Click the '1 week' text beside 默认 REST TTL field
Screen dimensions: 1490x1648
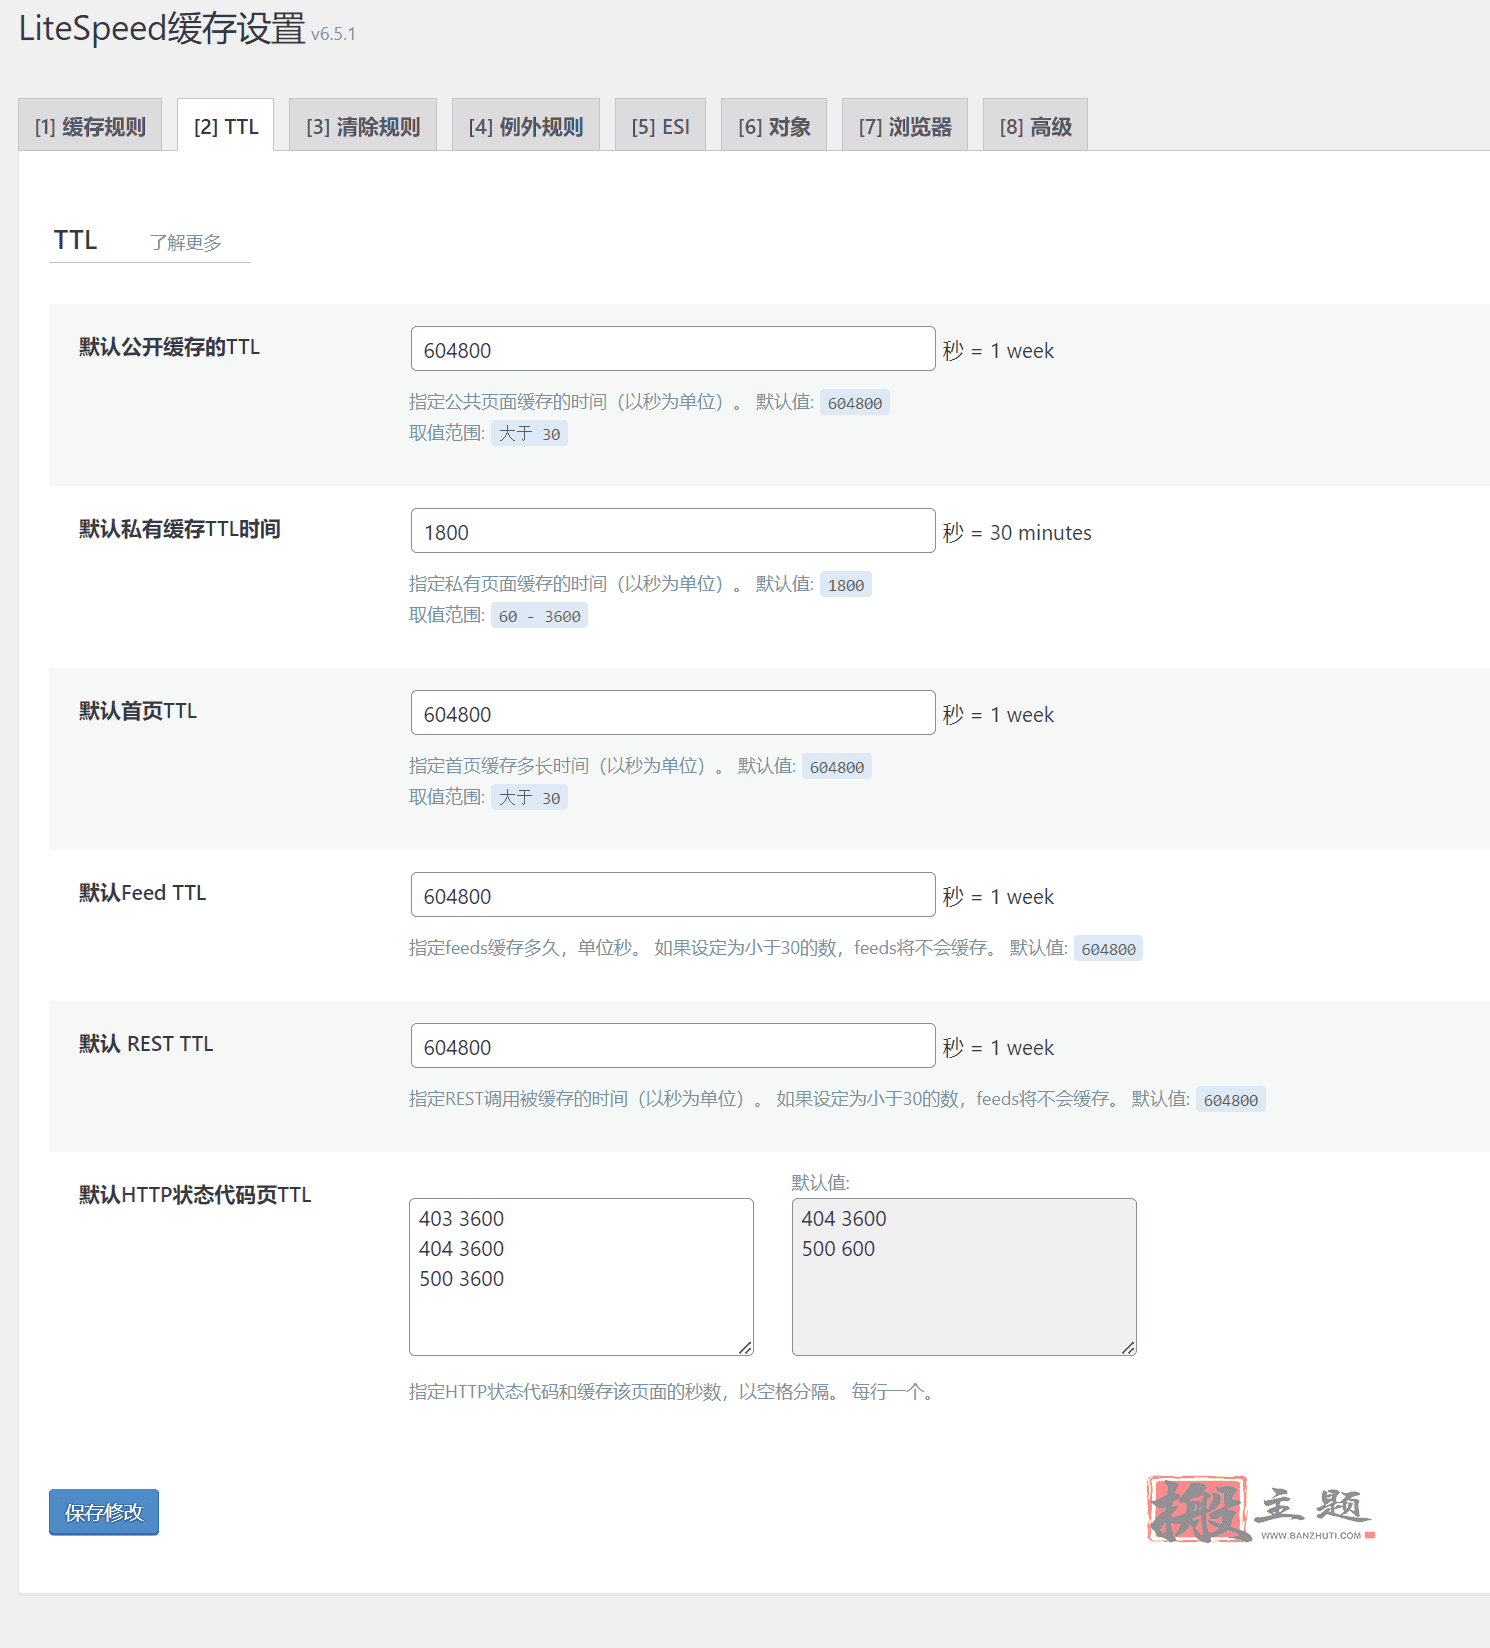(1022, 1048)
